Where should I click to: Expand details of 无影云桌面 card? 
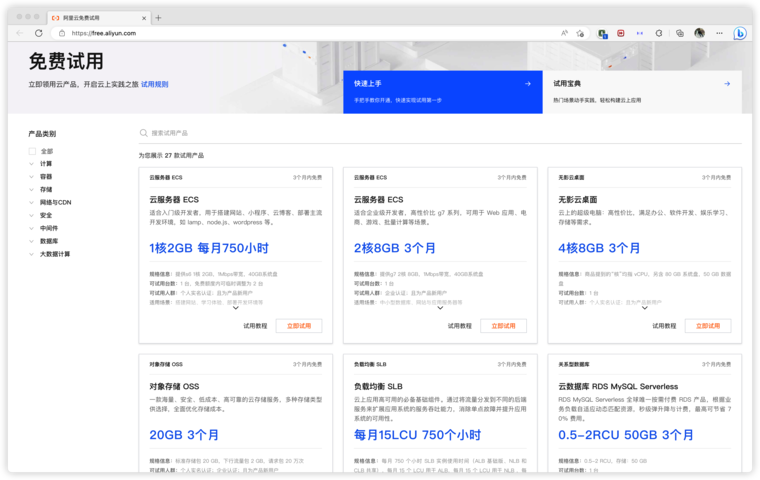point(645,308)
